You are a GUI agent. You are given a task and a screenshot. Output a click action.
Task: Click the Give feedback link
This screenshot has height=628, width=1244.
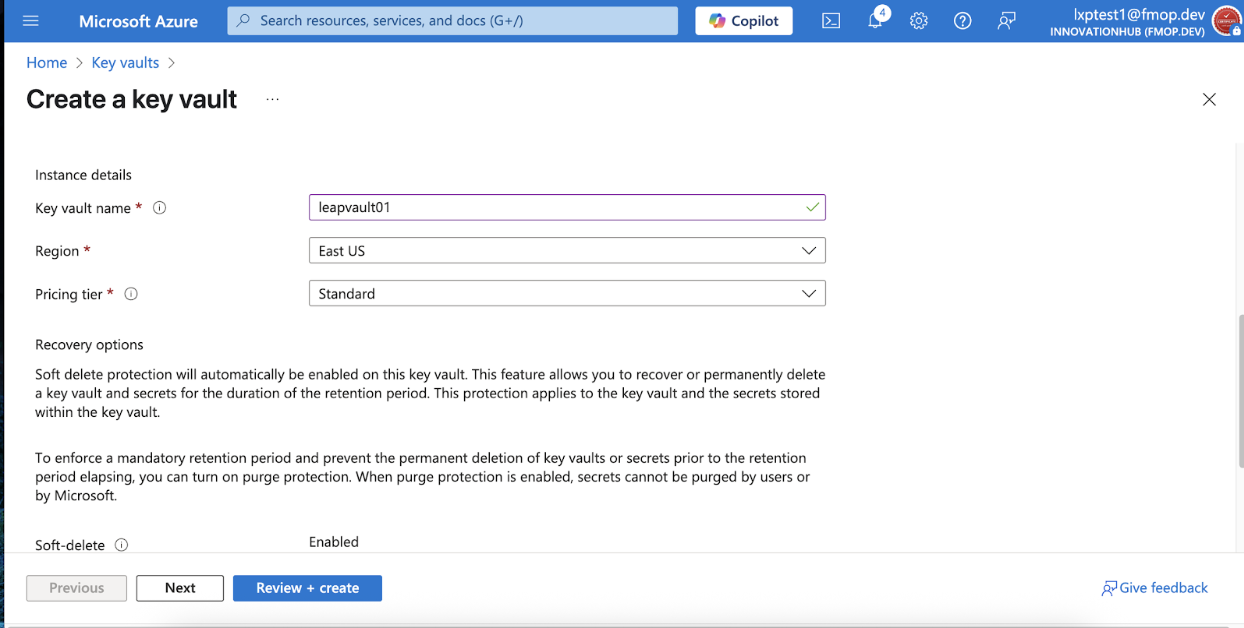(x=1154, y=588)
